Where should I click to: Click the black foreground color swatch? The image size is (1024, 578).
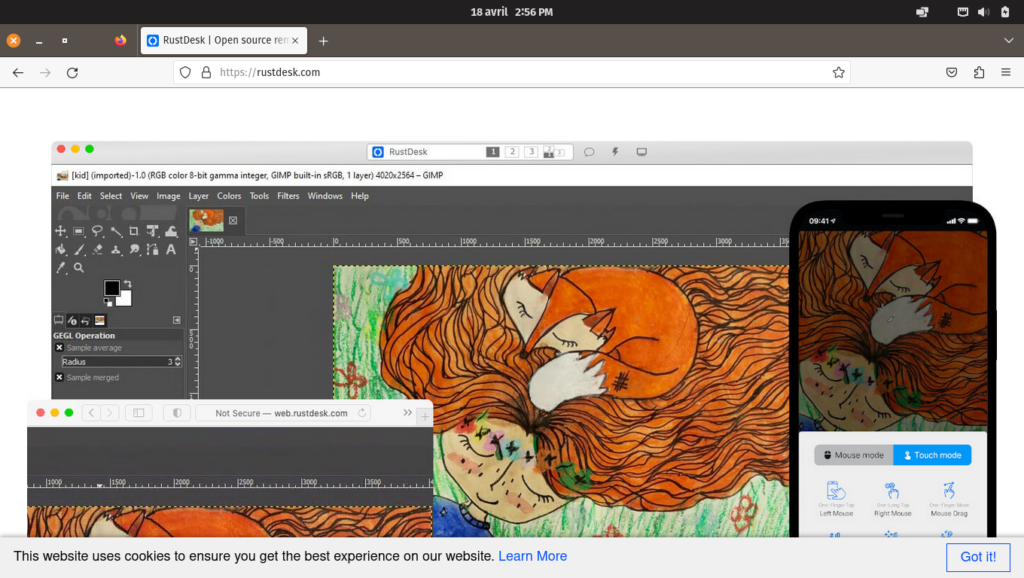coord(112,287)
